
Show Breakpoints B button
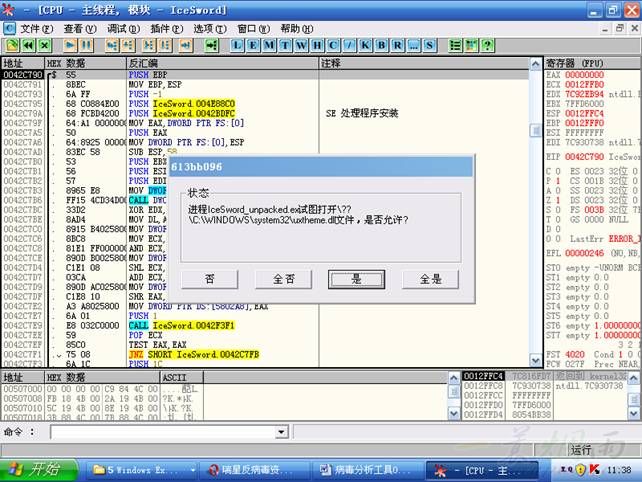pyautogui.click(x=381, y=45)
